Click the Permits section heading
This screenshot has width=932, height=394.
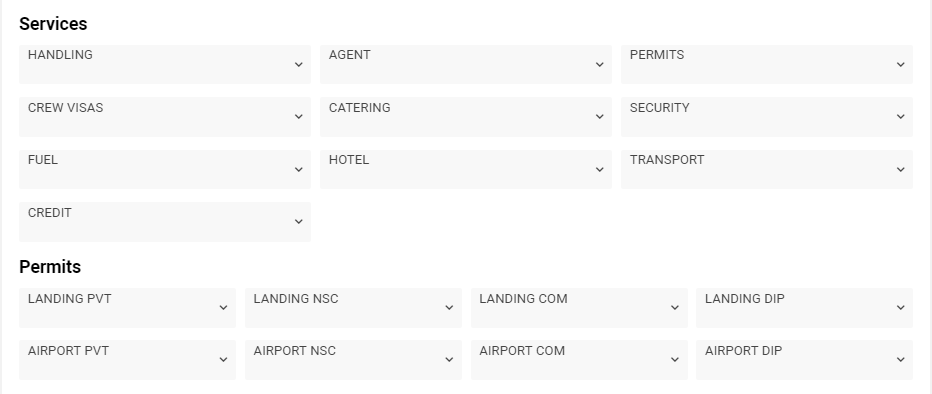50,267
